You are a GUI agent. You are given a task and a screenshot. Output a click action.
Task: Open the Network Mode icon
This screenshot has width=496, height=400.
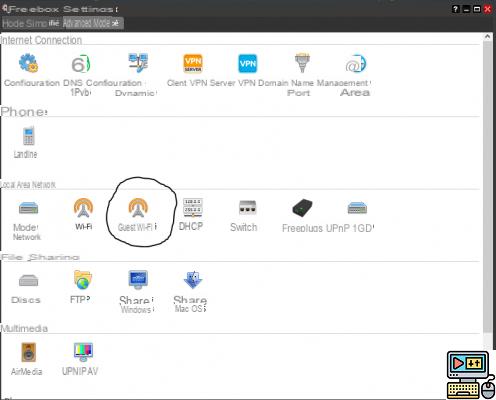tap(28, 208)
